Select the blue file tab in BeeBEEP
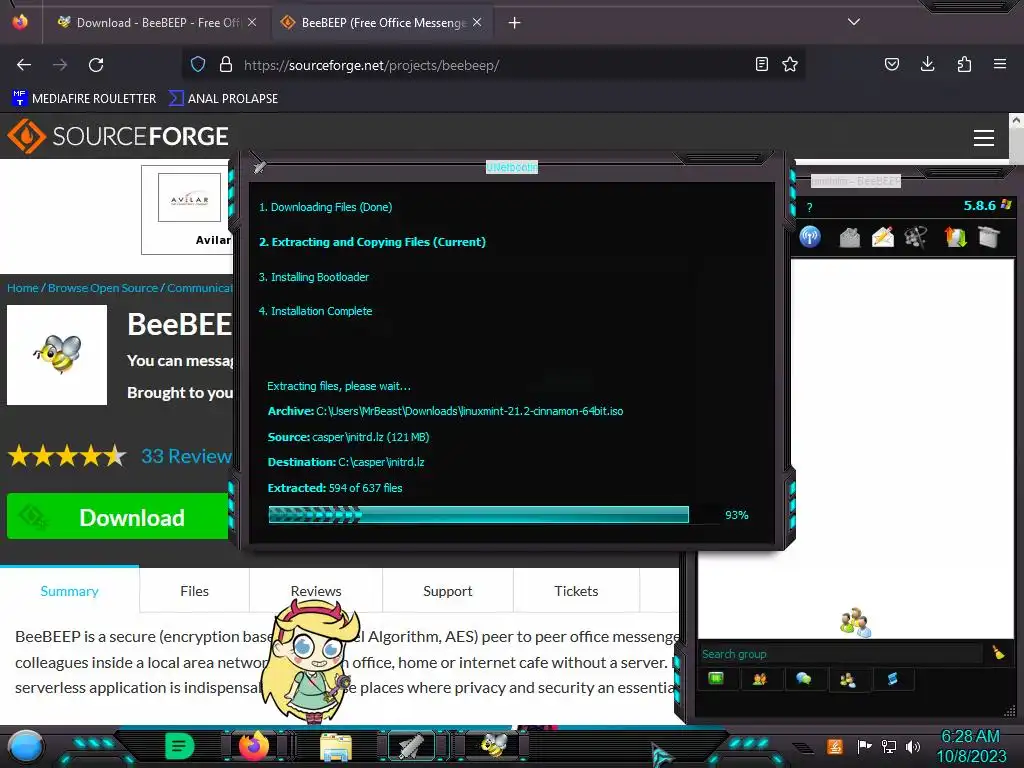Screen dimensions: 1024x768 pyautogui.click(x=892, y=679)
